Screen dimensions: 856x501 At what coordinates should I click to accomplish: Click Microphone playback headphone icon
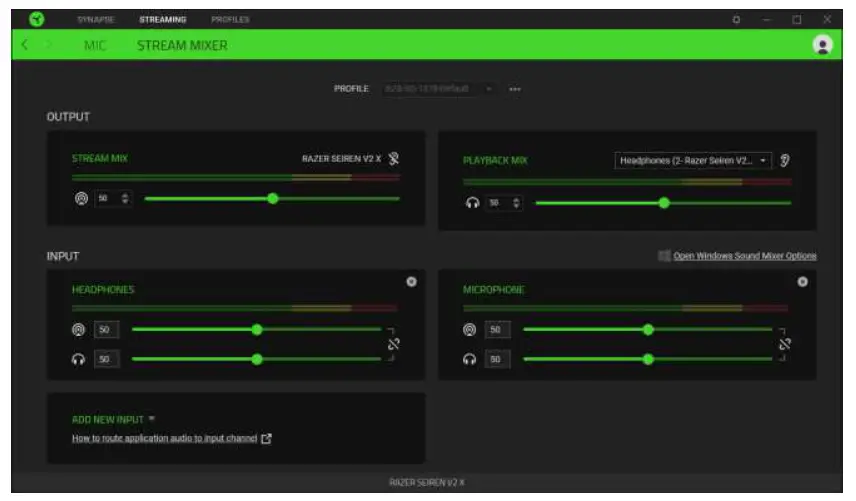pyautogui.click(x=469, y=359)
